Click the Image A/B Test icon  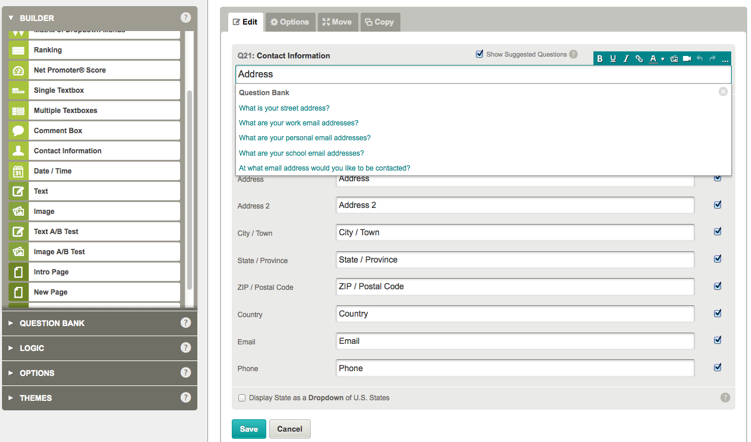pyautogui.click(x=18, y=252)
